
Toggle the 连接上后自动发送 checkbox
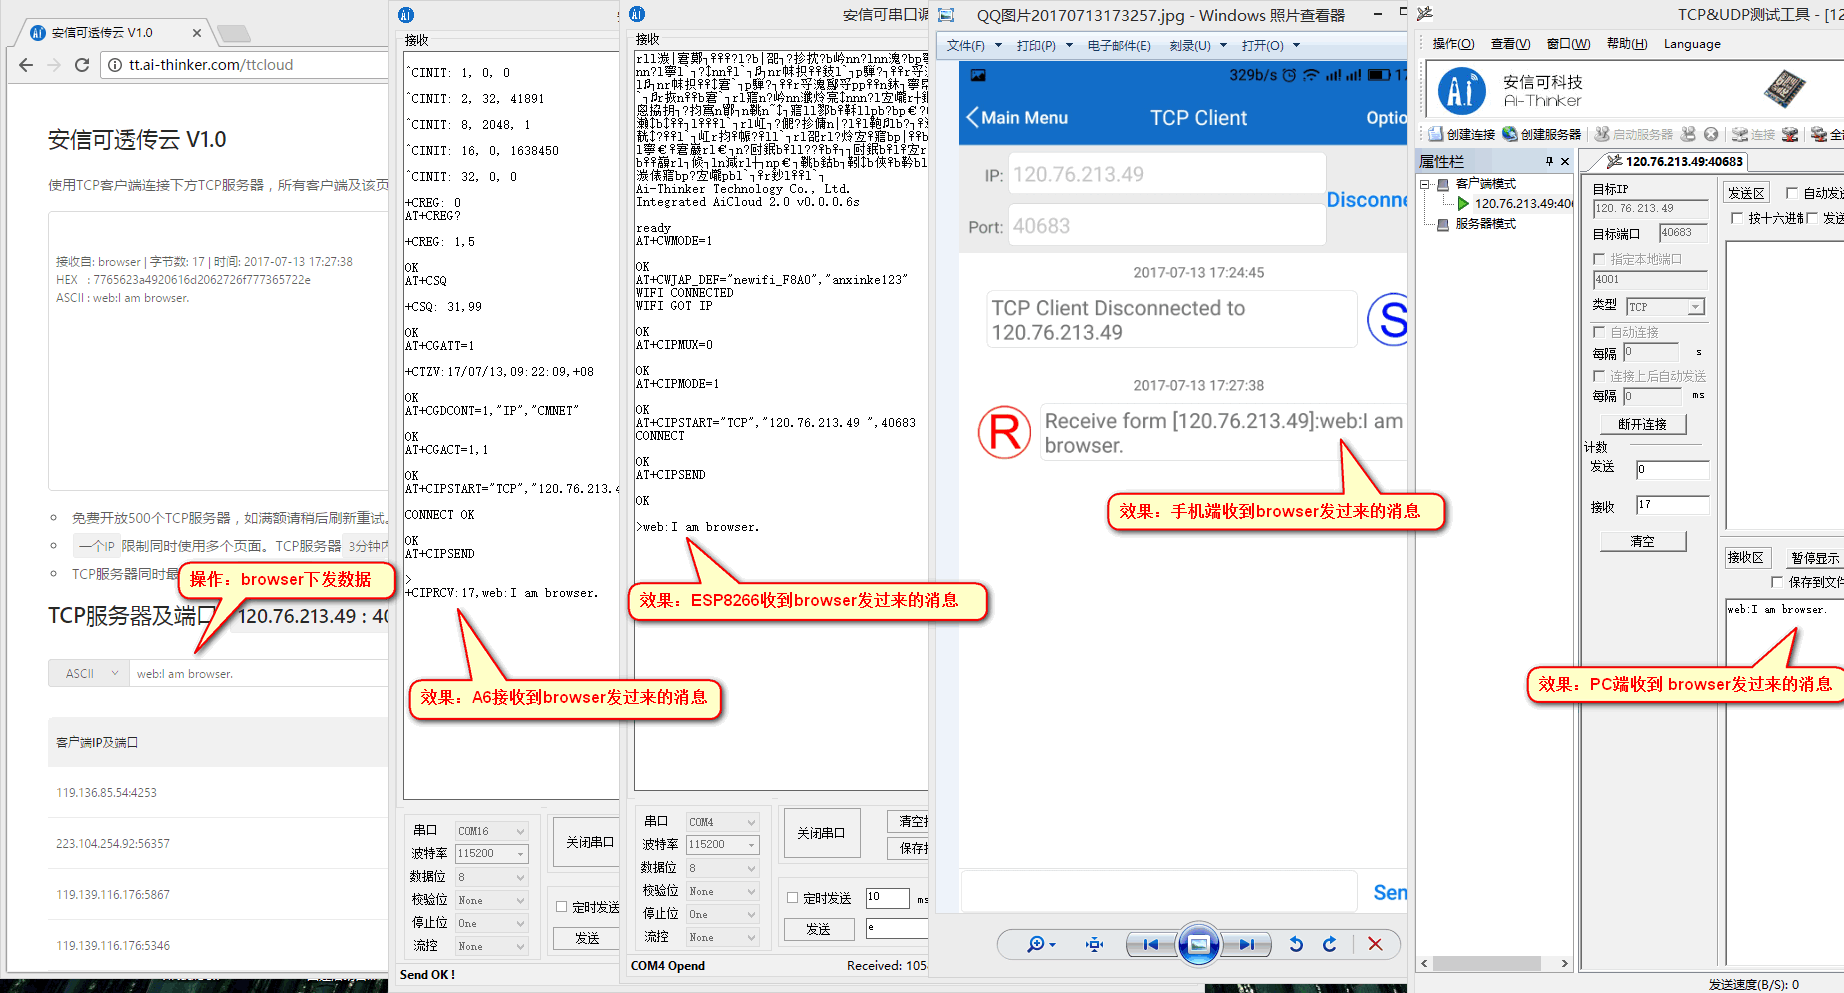1599,376
